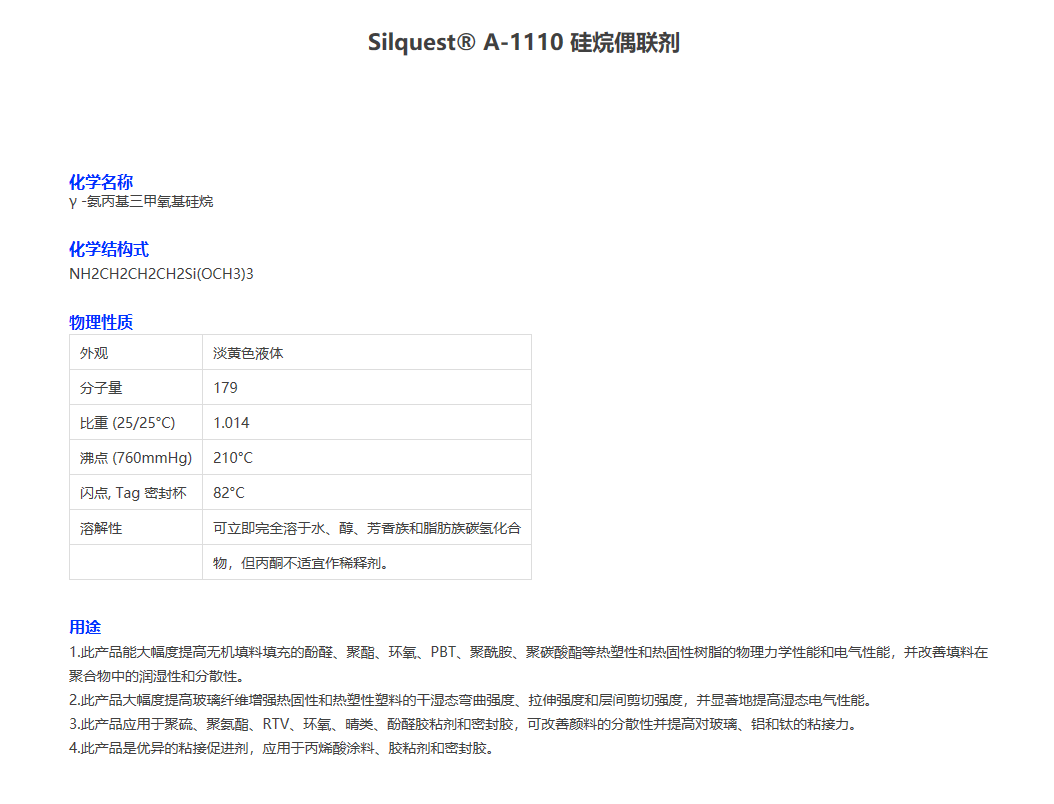
Task: Select the 化学名称 heading
Action: pos(101,182)
